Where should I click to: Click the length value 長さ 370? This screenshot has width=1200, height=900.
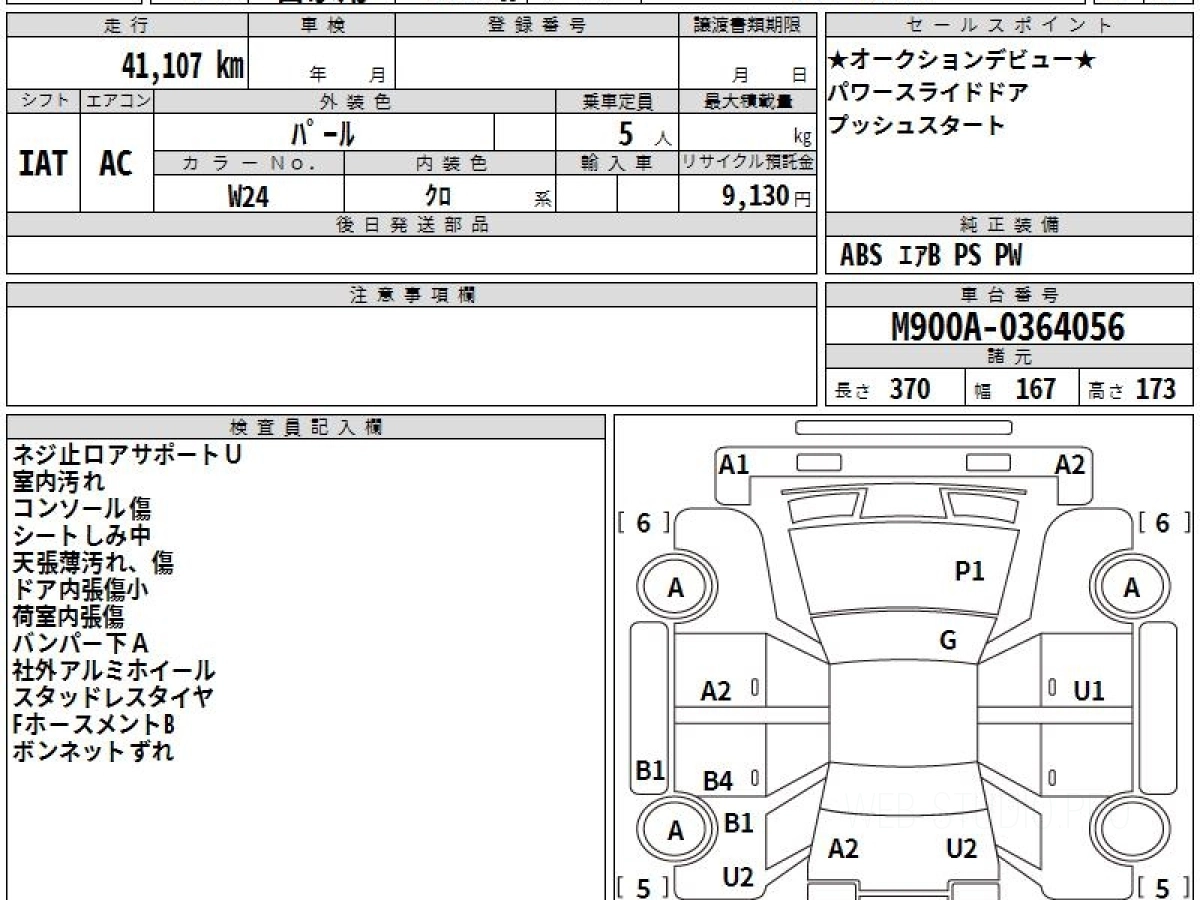883,389
